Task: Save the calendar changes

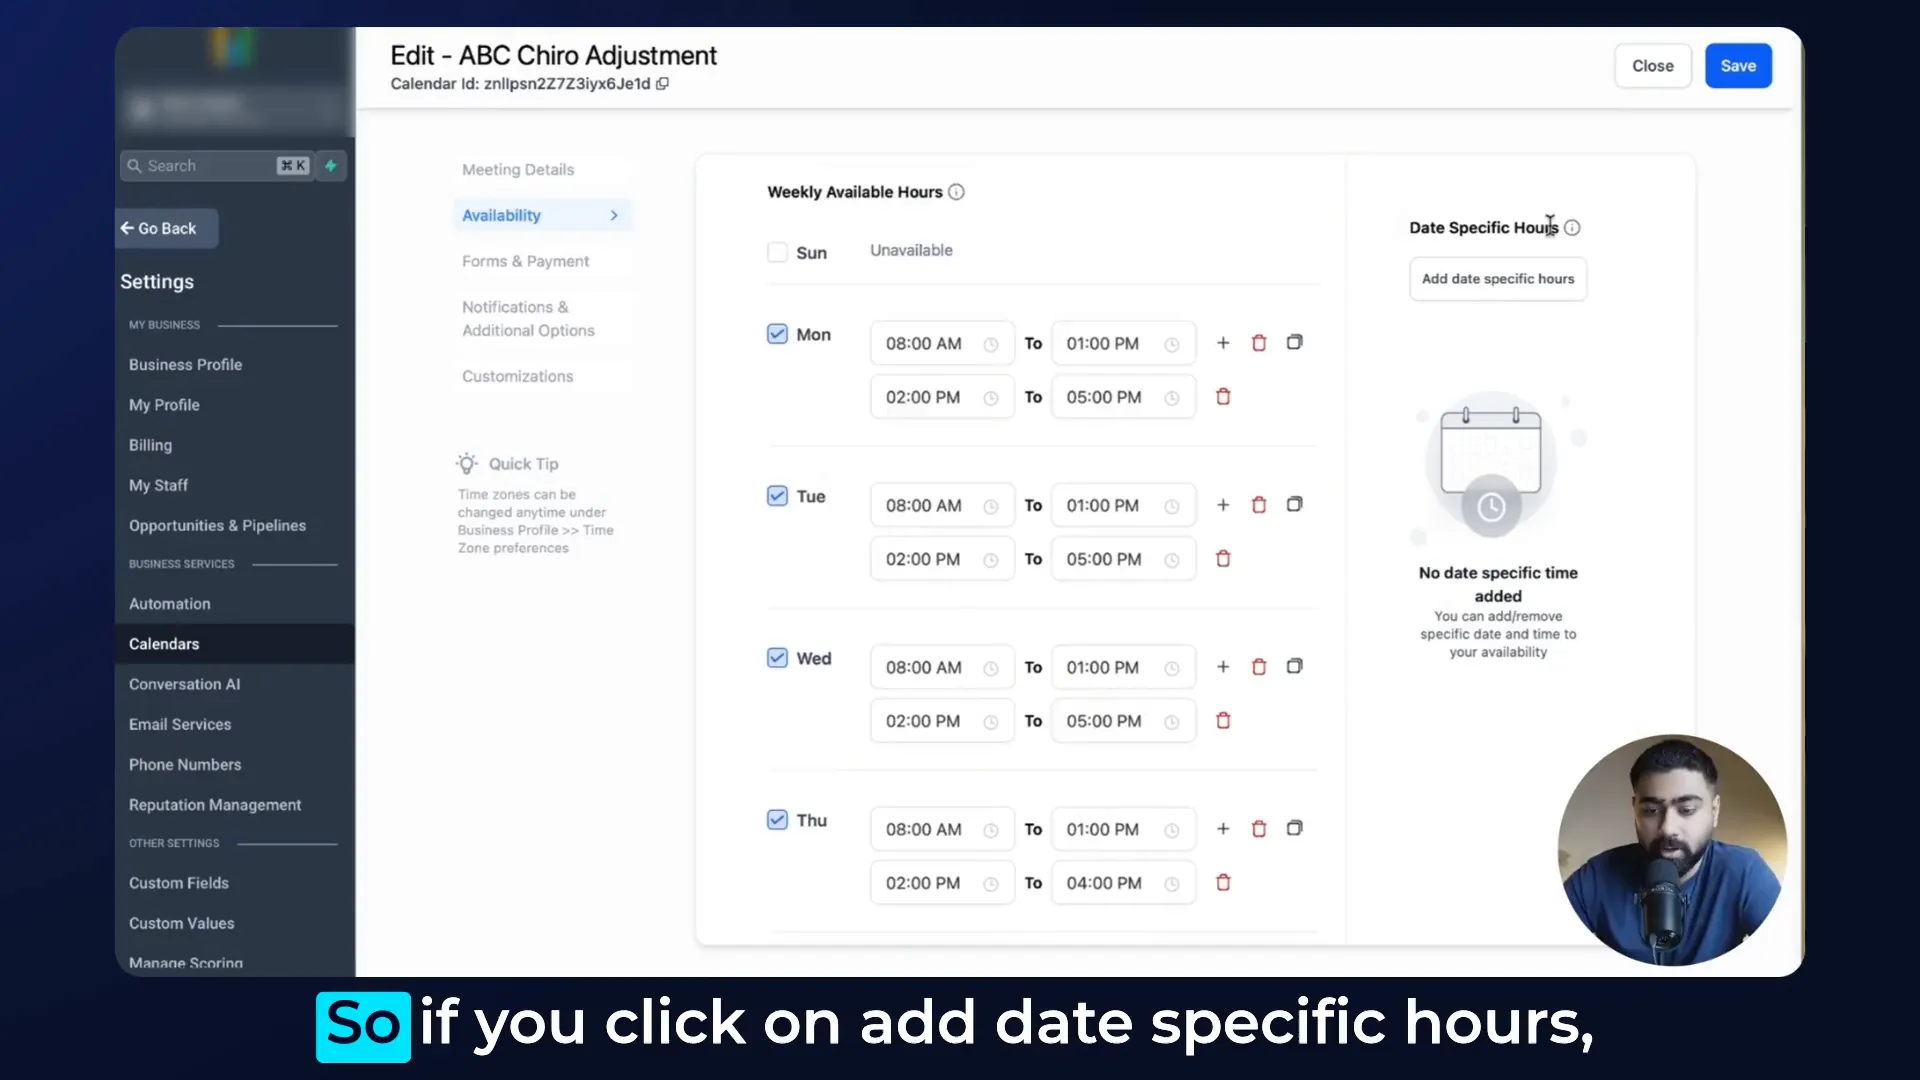Action: [x=1738, y=66]
